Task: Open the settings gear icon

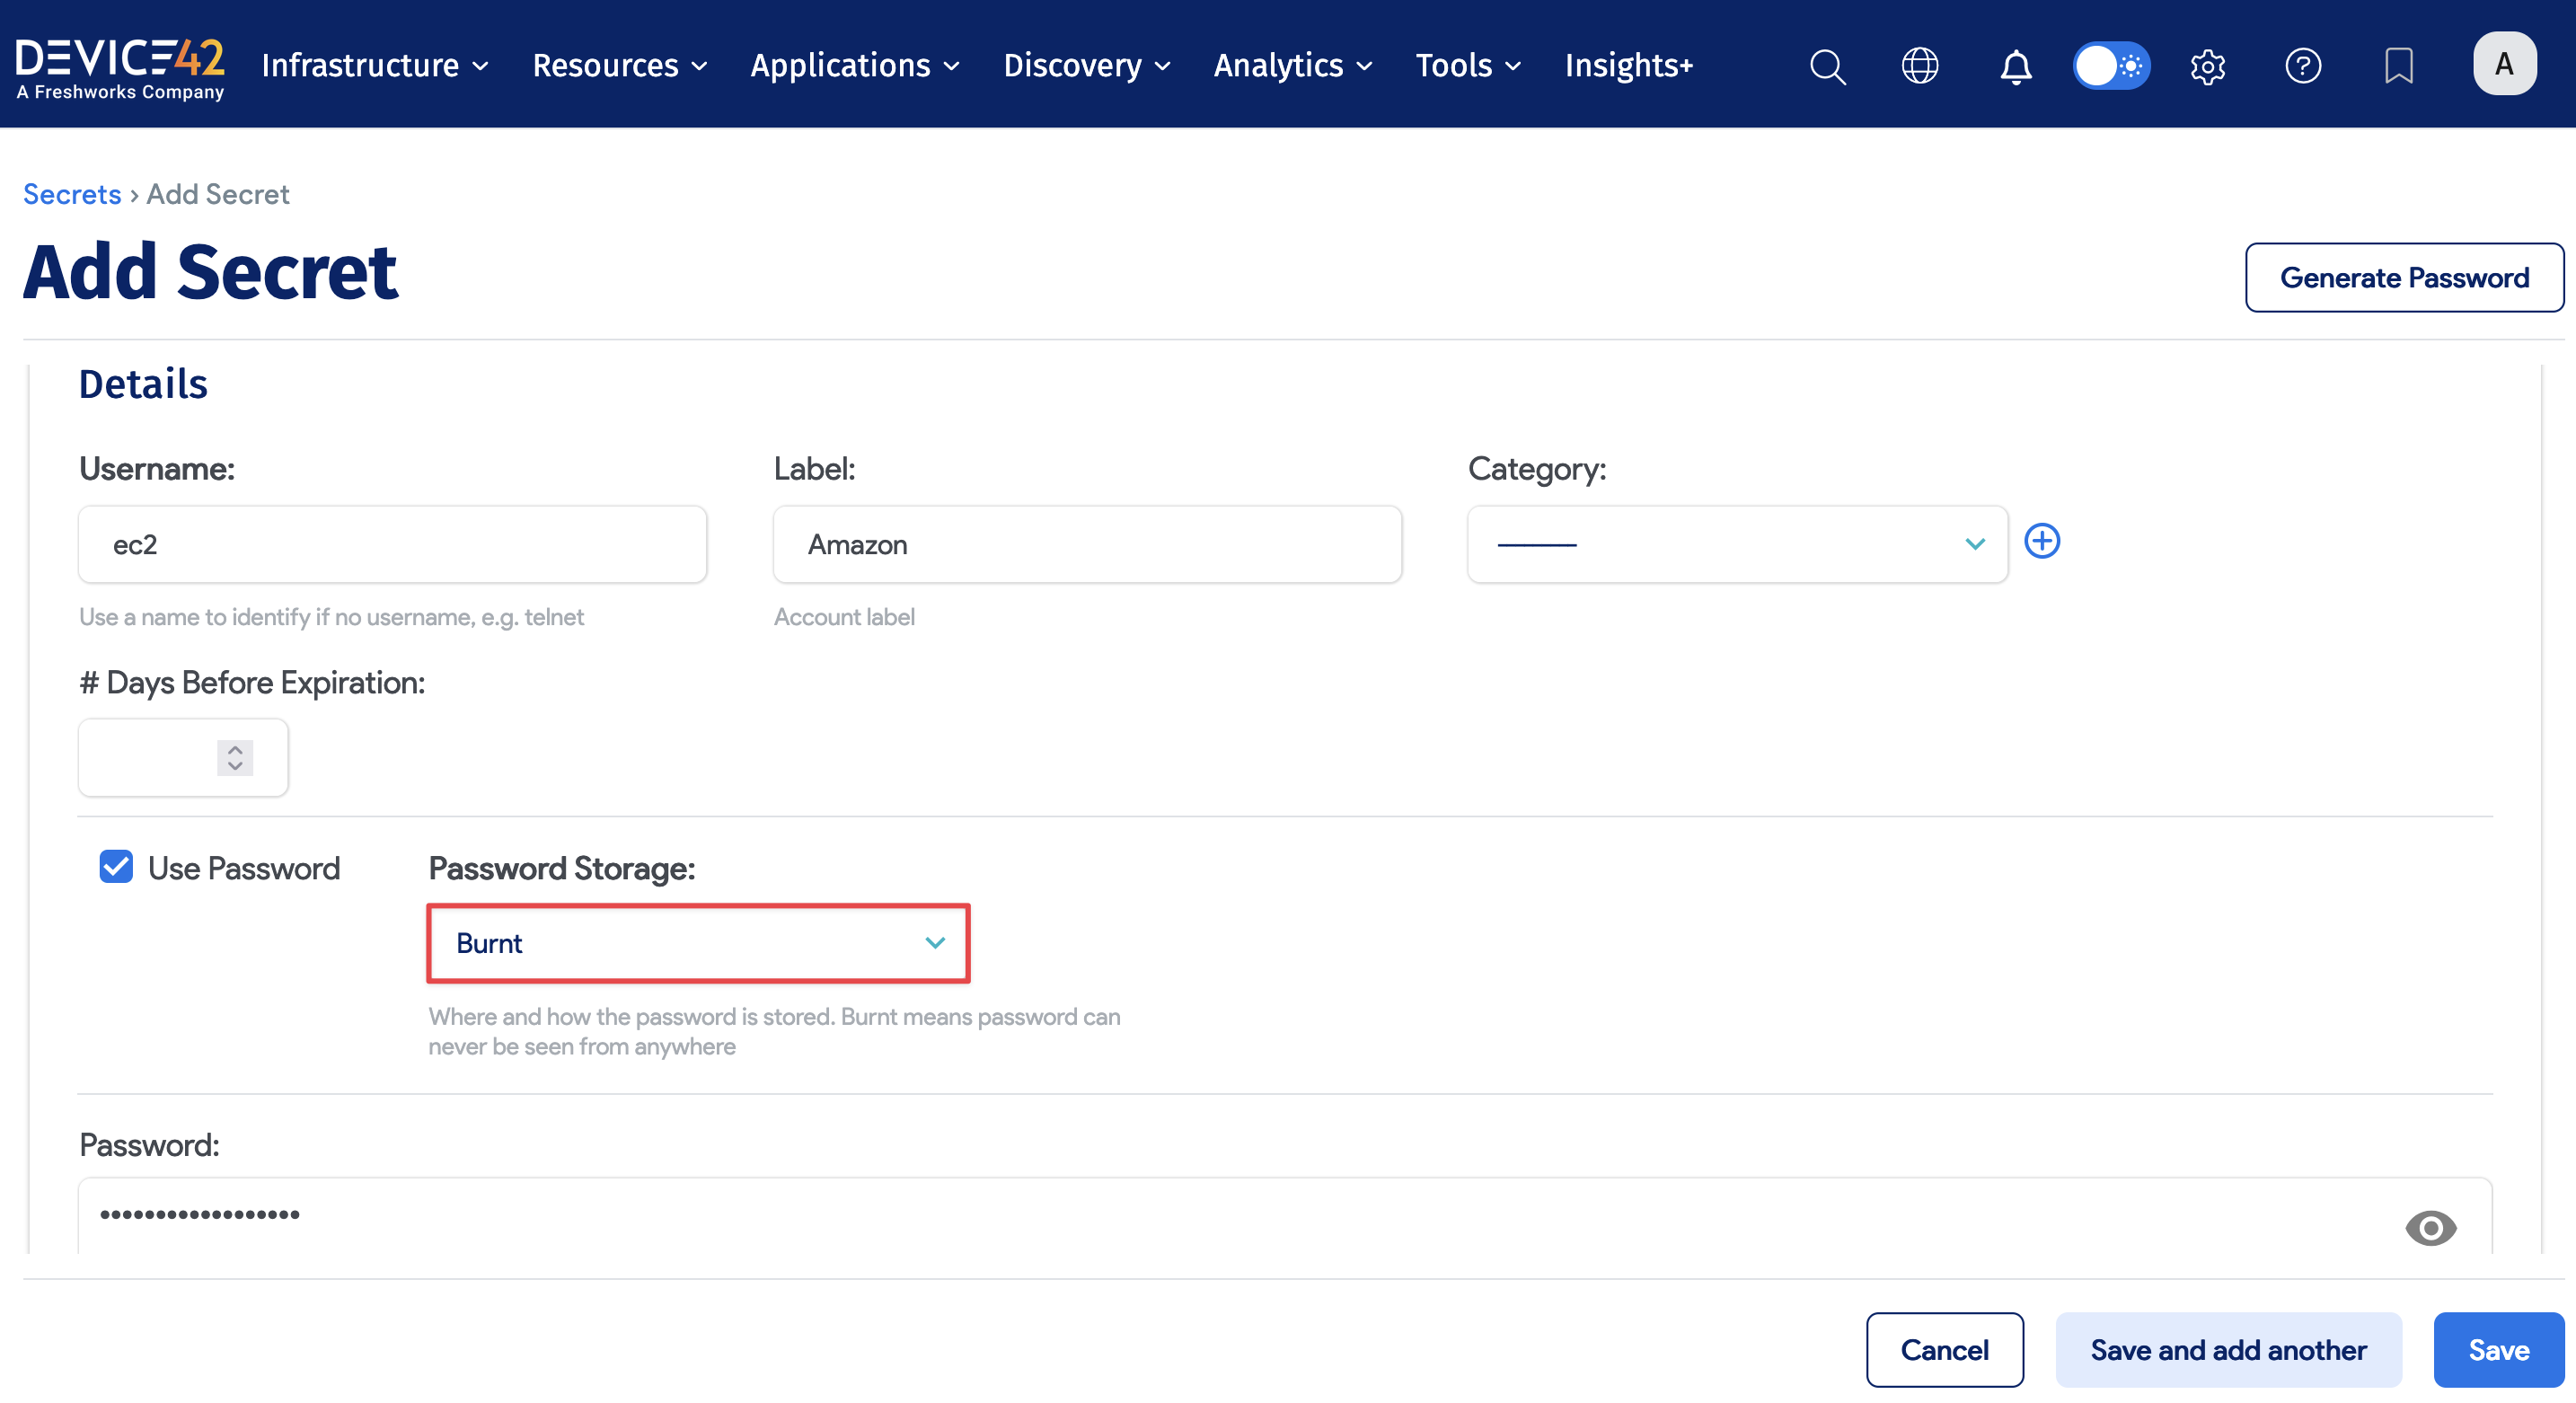Action: pyautogui.click(x=2207, y=66)
